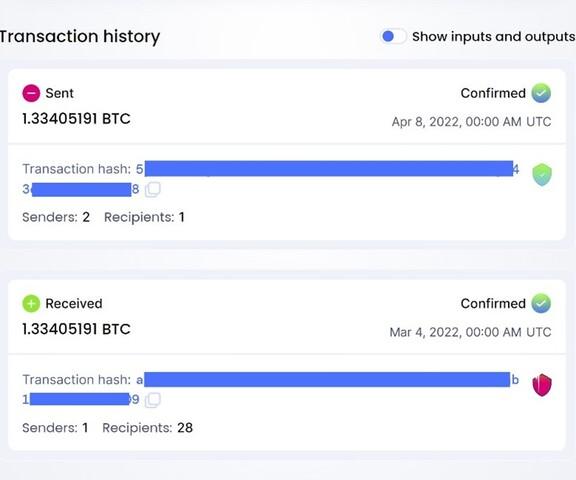Image resolution: width=576 pixels, height=480 pixels.
Task: Click Recipients: 28 in Received transaction
Action: pyautogui.click(x=147, y=427)
